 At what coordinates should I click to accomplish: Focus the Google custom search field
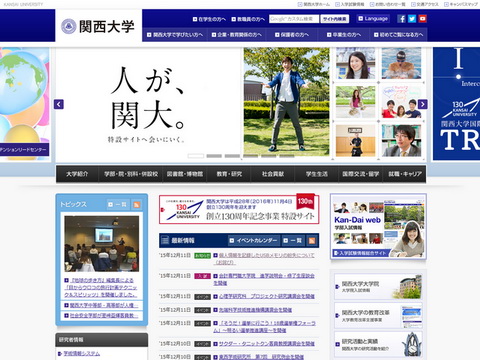294,19
